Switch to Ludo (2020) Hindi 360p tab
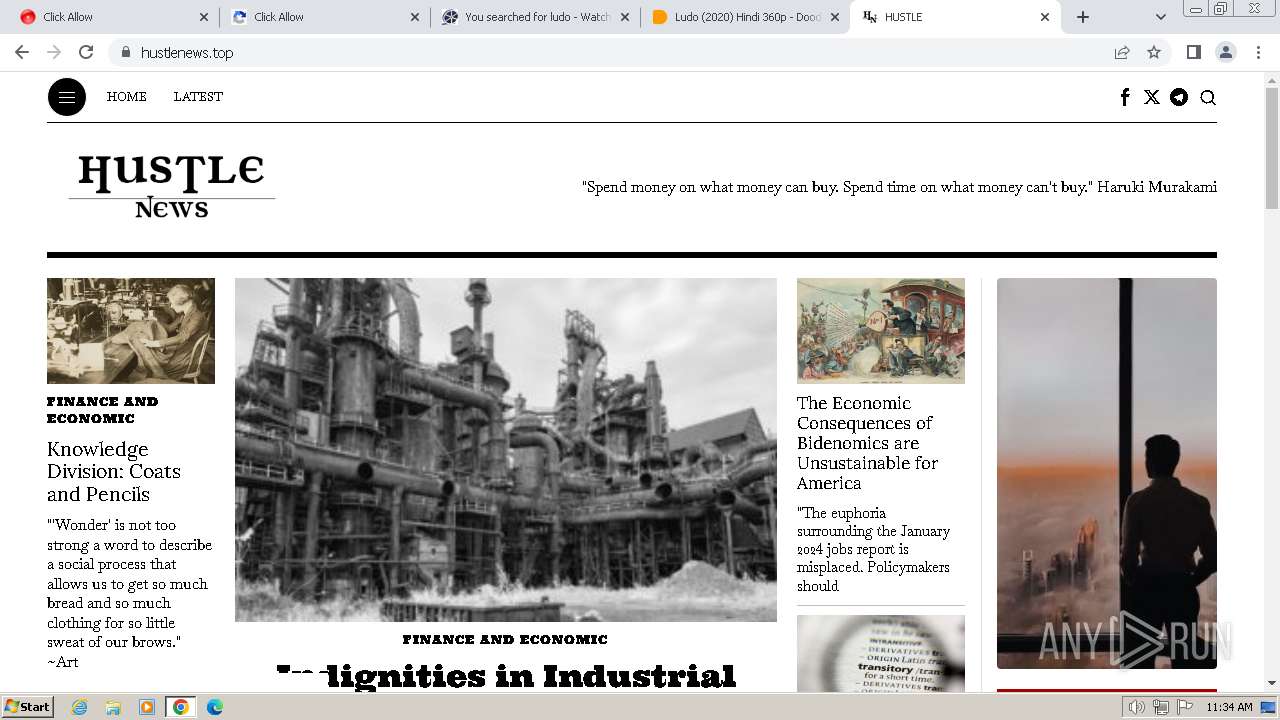The image size is (1280, 720). (745, 17)
